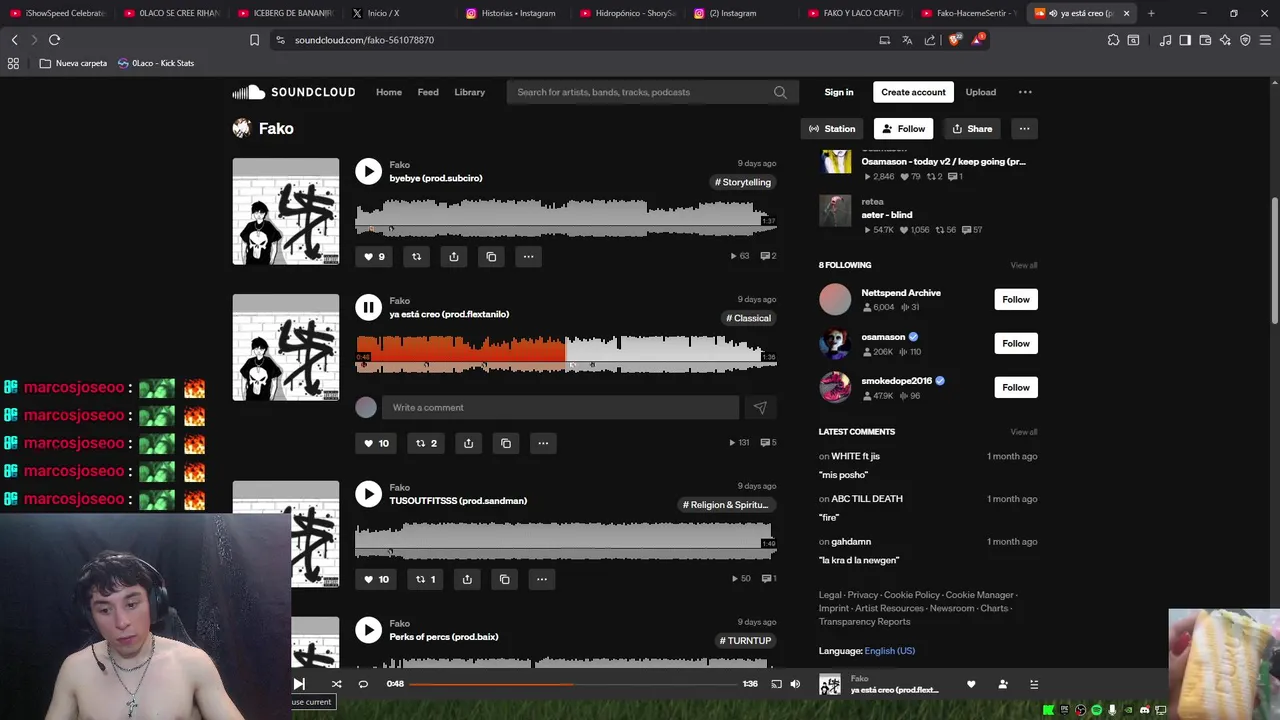This screenshot has height=720, width=1280.
Task: Toggle shuffle in bottom player
Action: [336, 684]
